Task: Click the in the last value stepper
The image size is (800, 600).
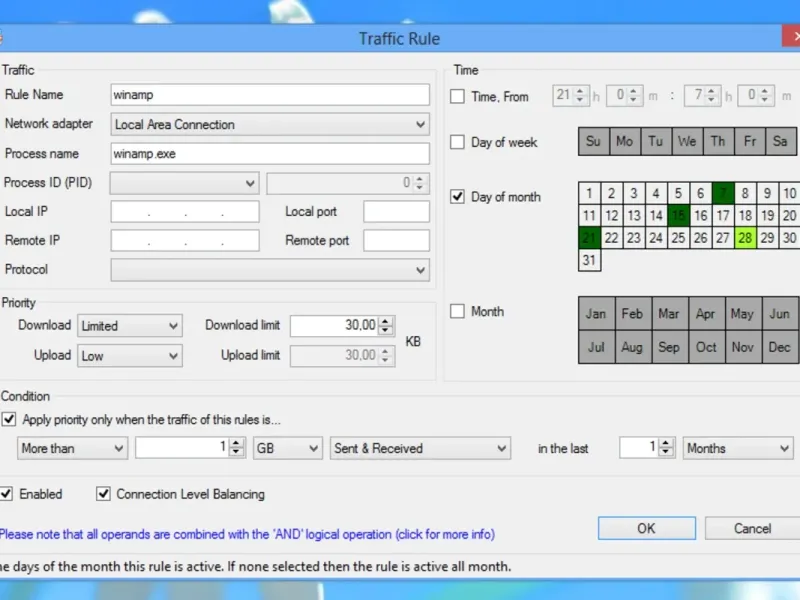Action: (x=665, y=448)
